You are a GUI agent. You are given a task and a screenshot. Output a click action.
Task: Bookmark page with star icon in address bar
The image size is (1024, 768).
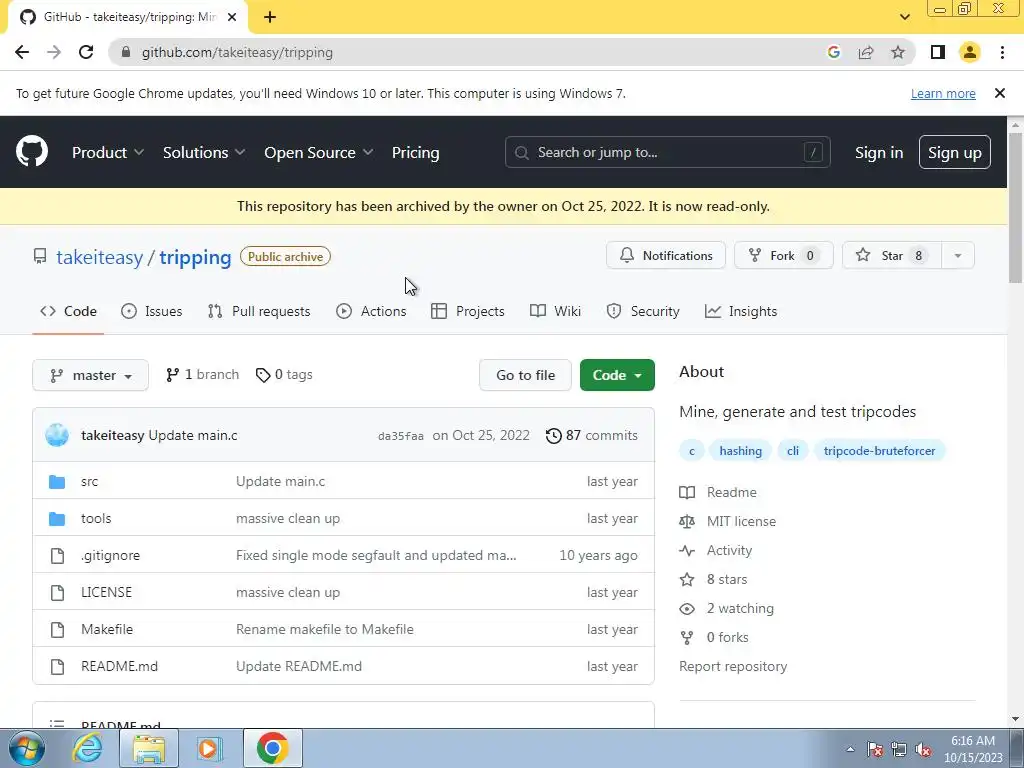coord(898,52)
